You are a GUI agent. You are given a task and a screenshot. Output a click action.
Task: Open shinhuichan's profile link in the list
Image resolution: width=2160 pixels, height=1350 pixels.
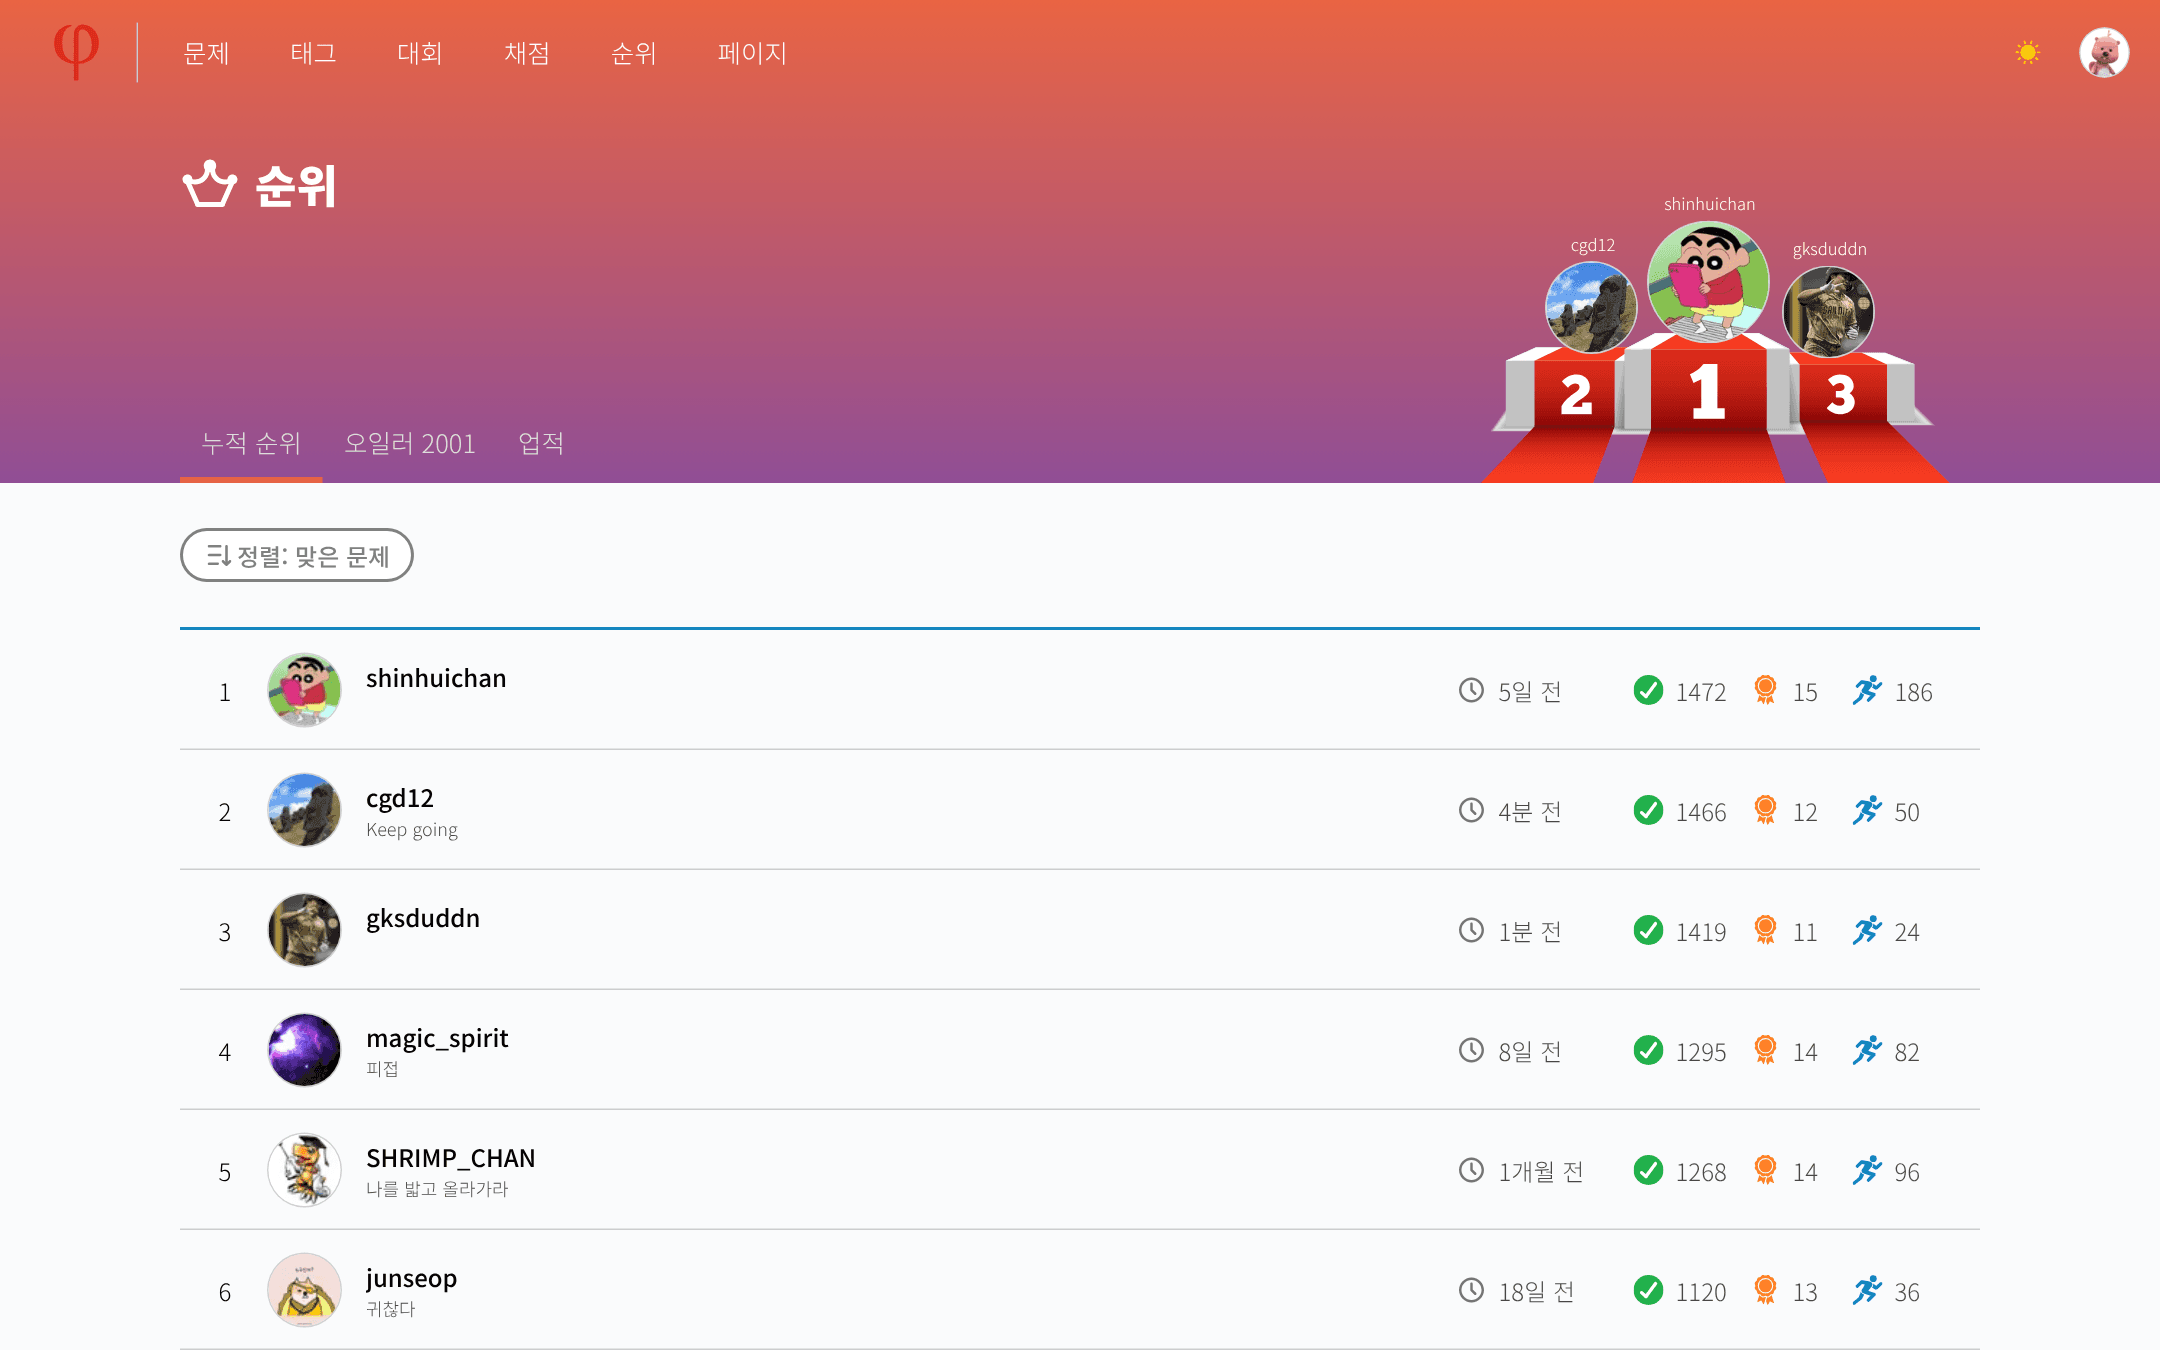(x=436, y=678)
